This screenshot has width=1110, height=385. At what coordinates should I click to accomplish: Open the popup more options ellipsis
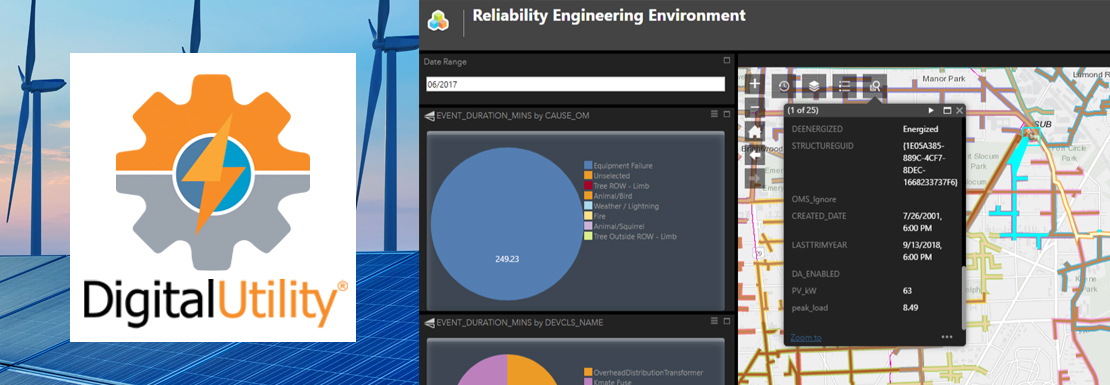(947, 337)
